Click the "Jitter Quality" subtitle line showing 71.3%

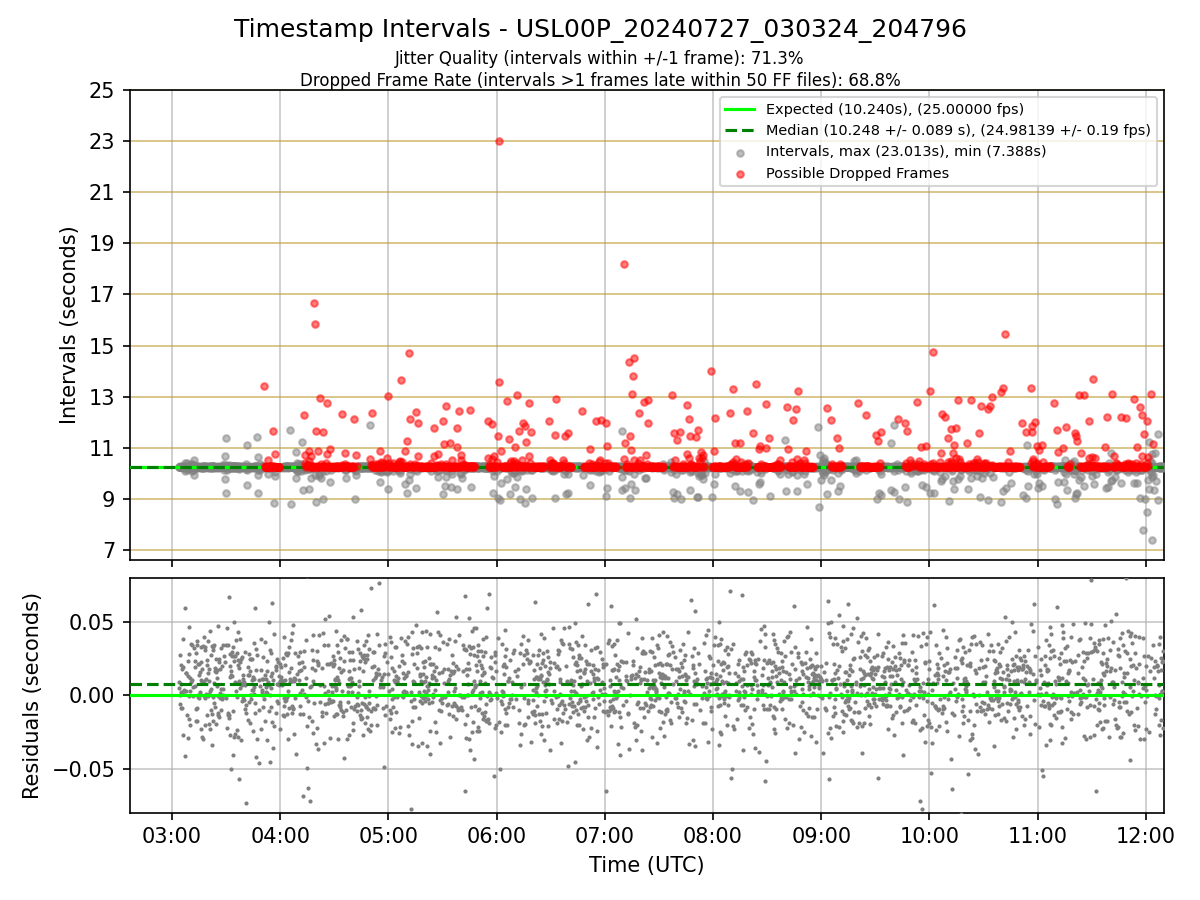pos(599,59)
